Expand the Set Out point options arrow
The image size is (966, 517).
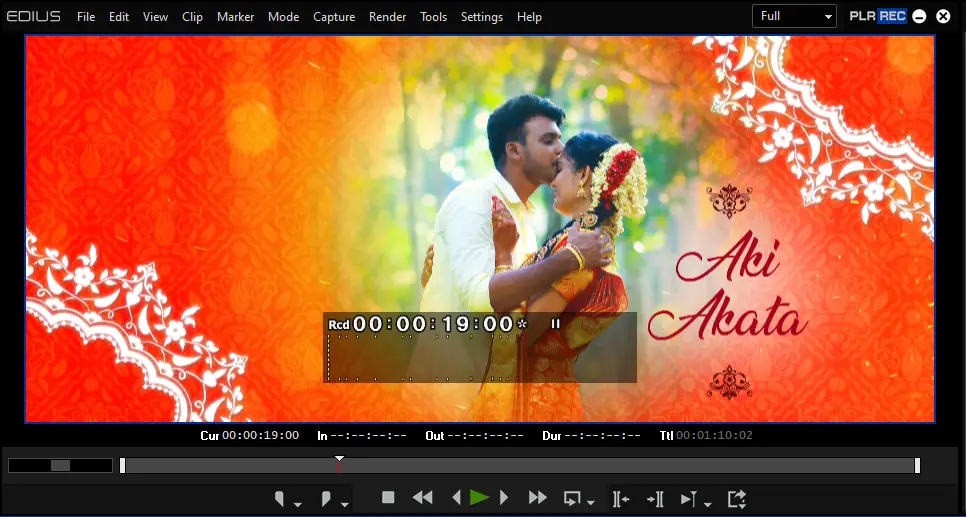coord(345,504)
